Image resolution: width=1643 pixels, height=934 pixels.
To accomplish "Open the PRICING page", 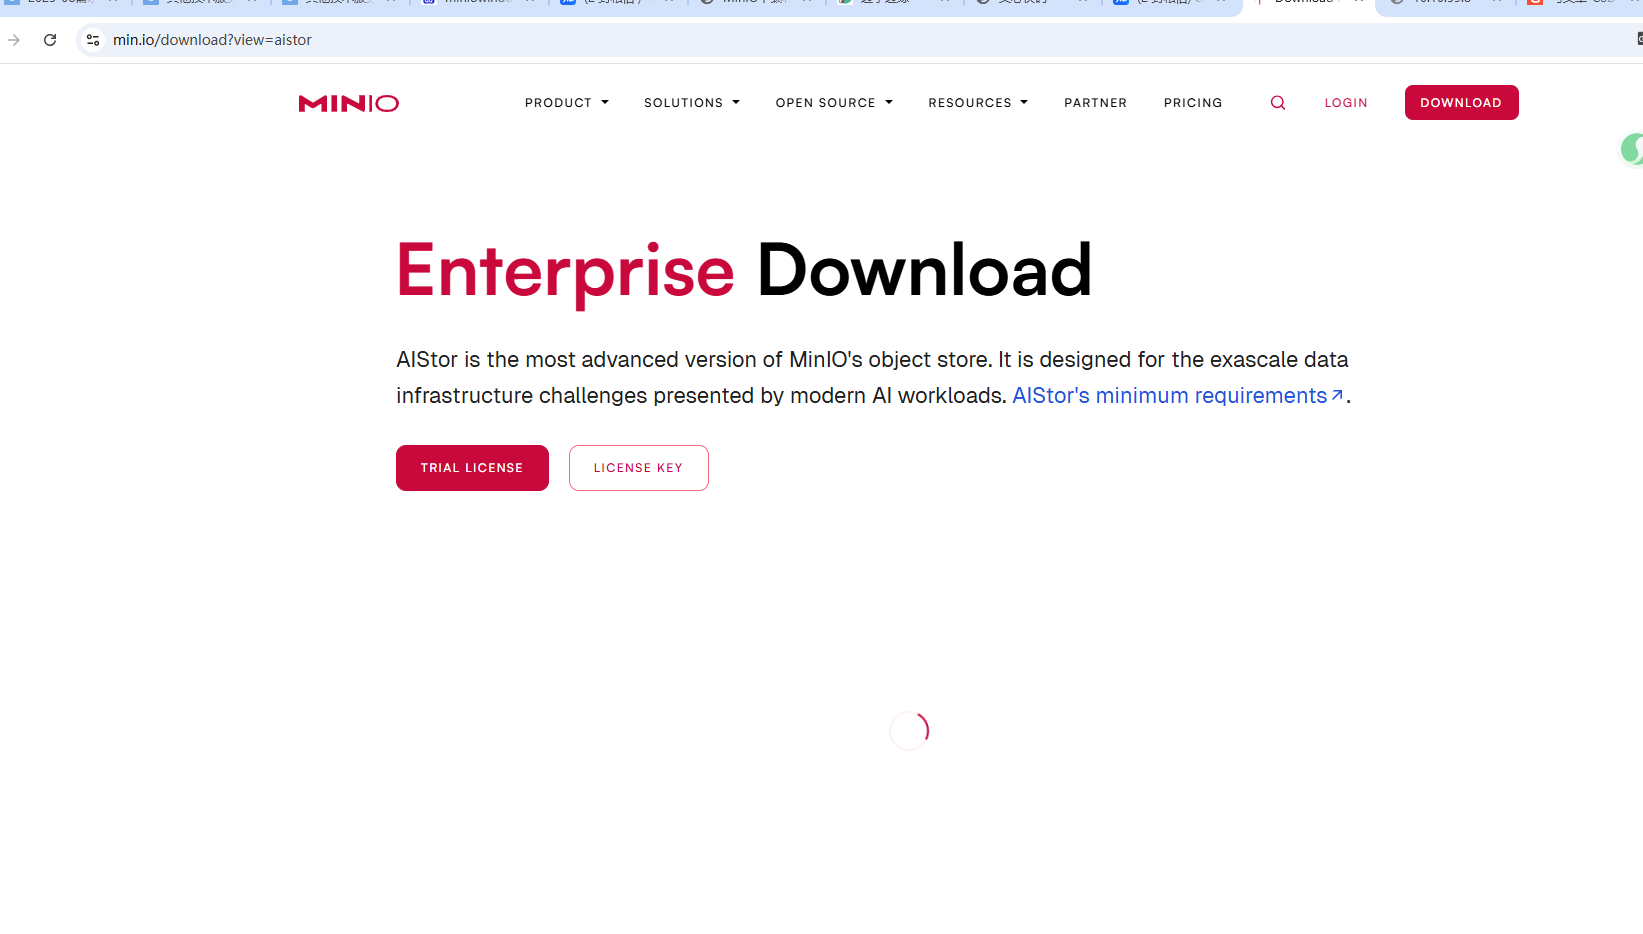I will tap(1193, 103).
